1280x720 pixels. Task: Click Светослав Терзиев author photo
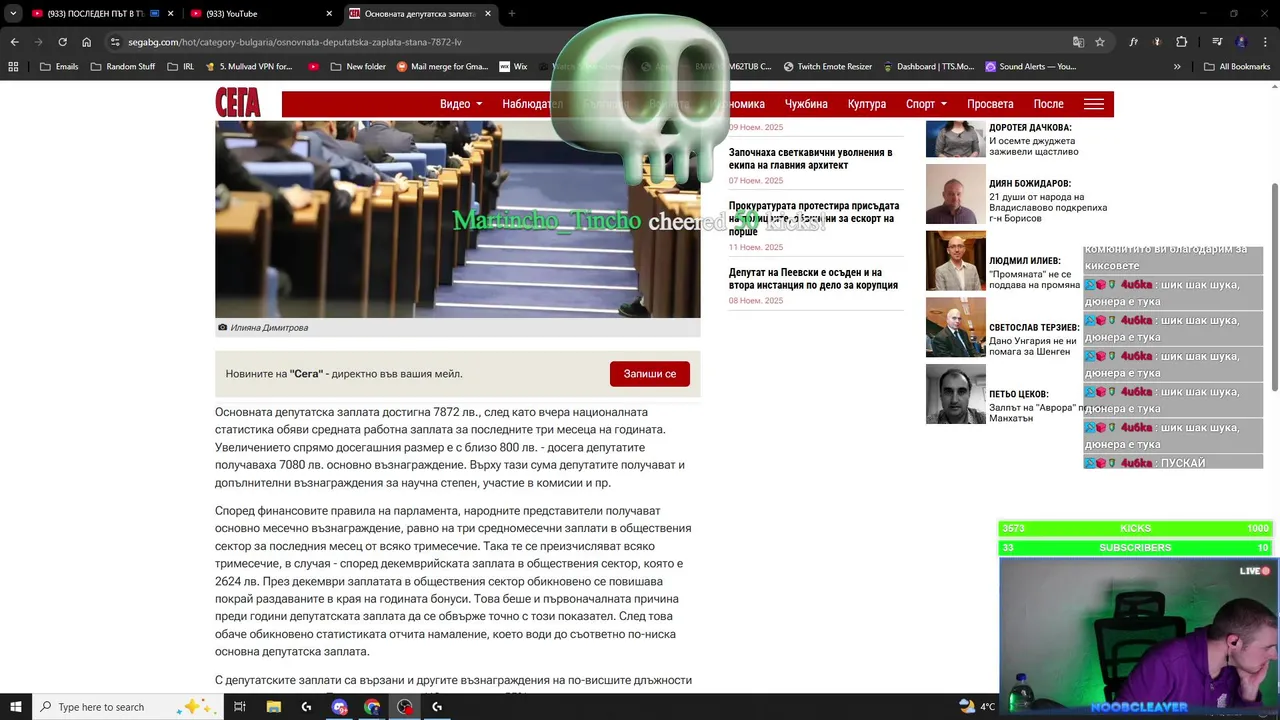click(956, 327)
